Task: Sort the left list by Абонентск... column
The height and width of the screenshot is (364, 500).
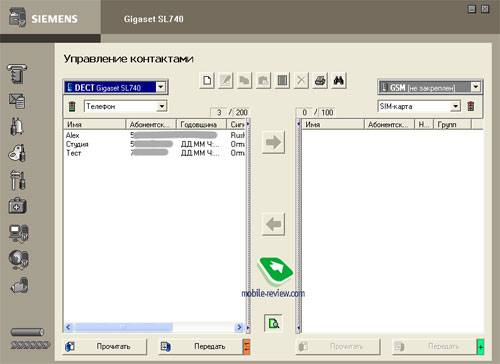Action: (151, 124)
